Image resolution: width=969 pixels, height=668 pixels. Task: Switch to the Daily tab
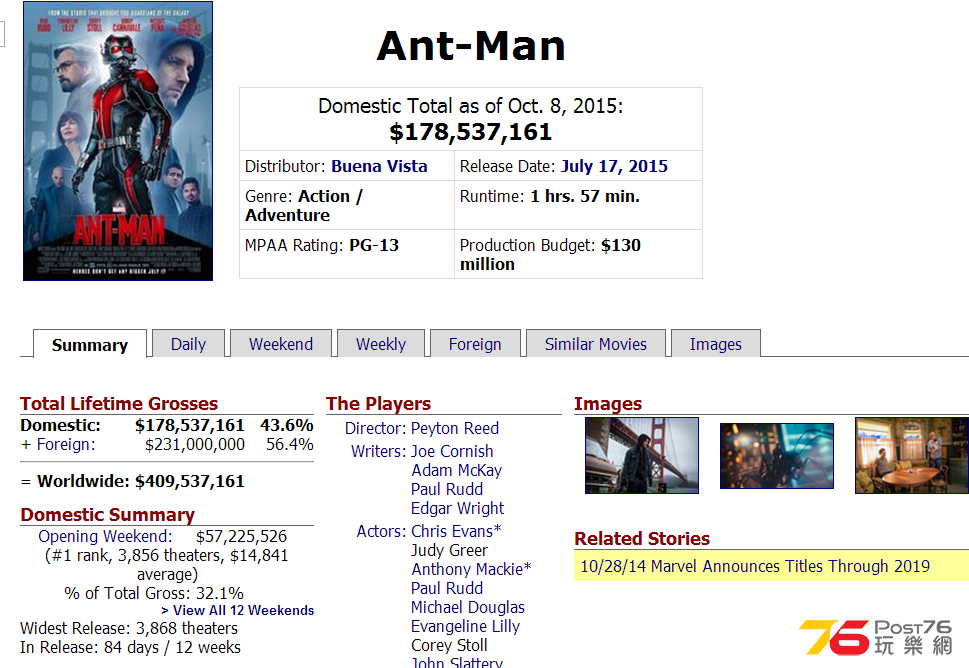click(188, 344)
